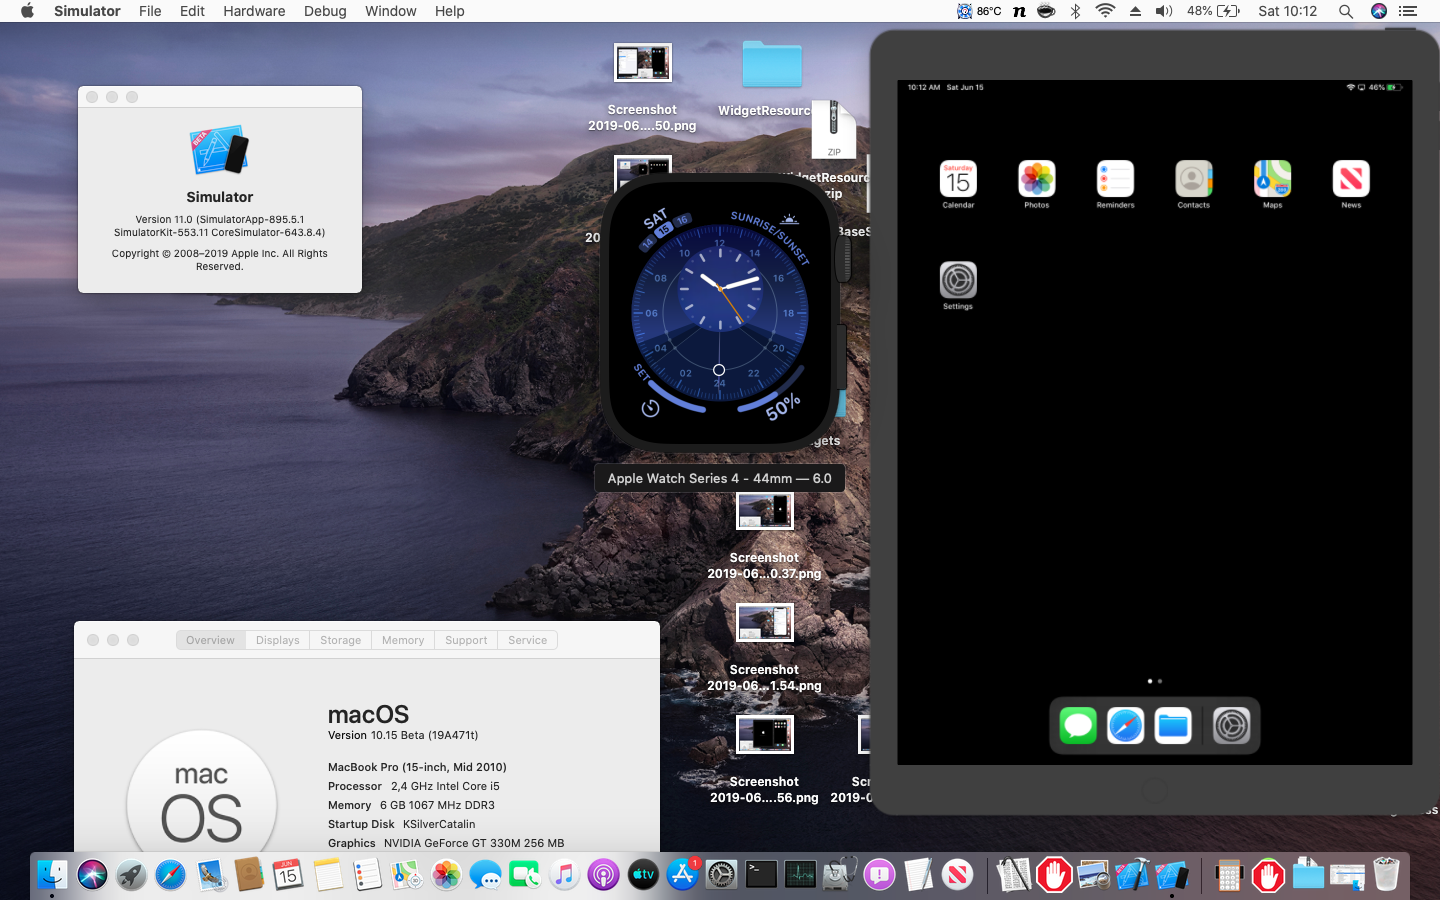Click the Wi-Fi status icon
Image resolution: width=1440 pixels, height=900 pixels.
1105,11
